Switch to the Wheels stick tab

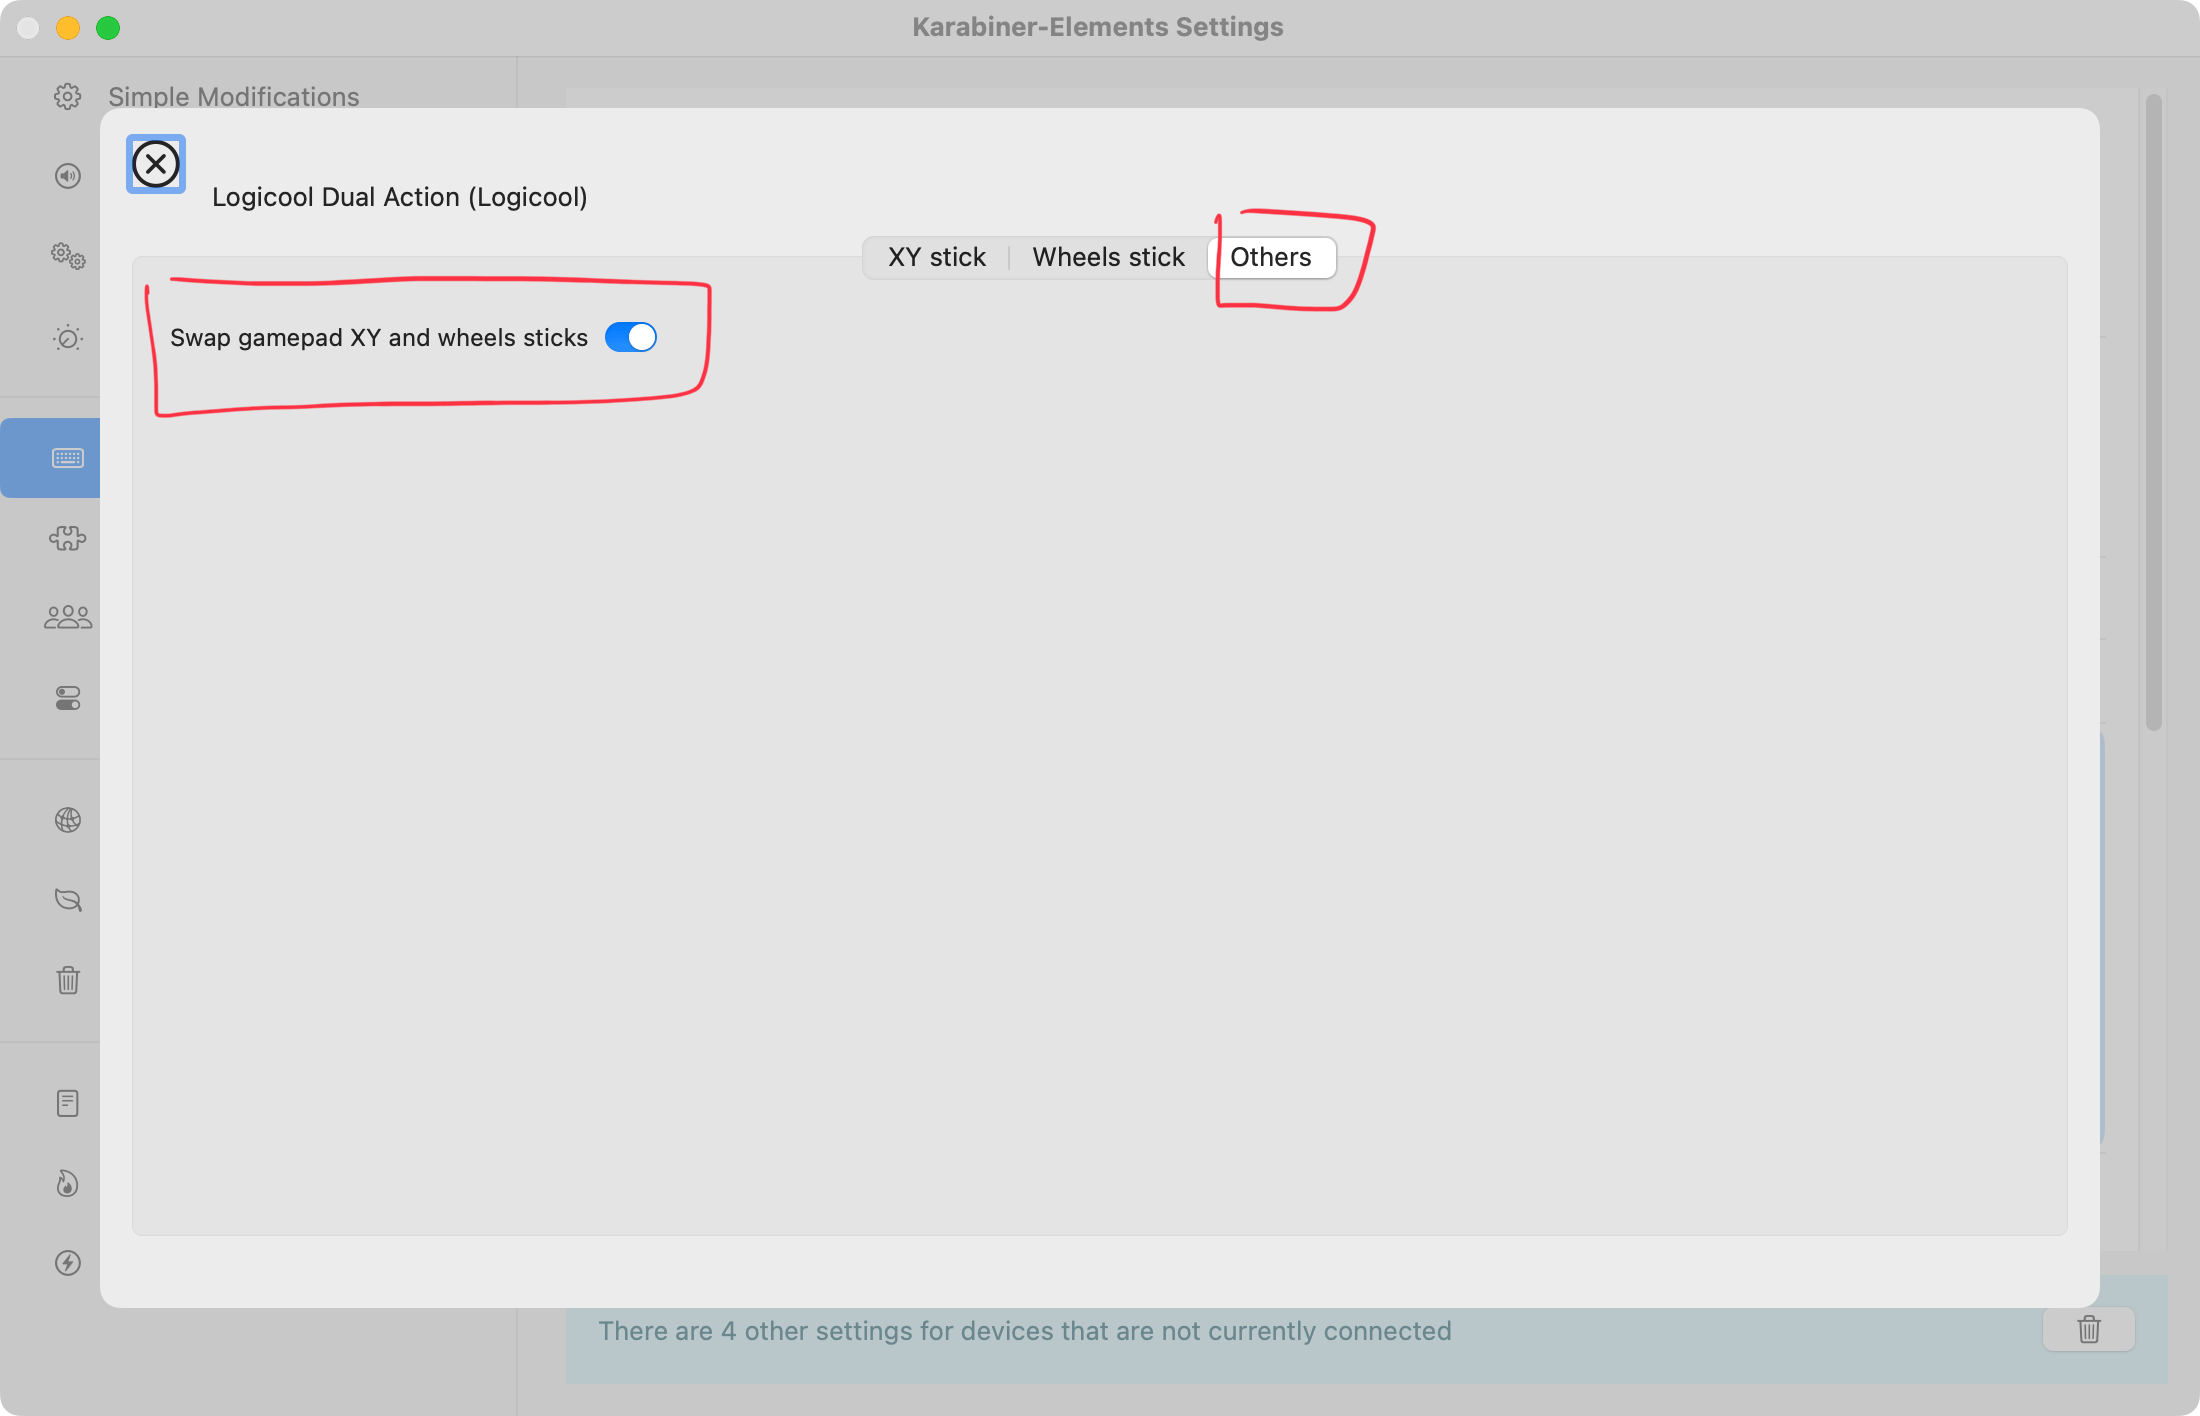pyautogui.click(x=1108, y=255)
